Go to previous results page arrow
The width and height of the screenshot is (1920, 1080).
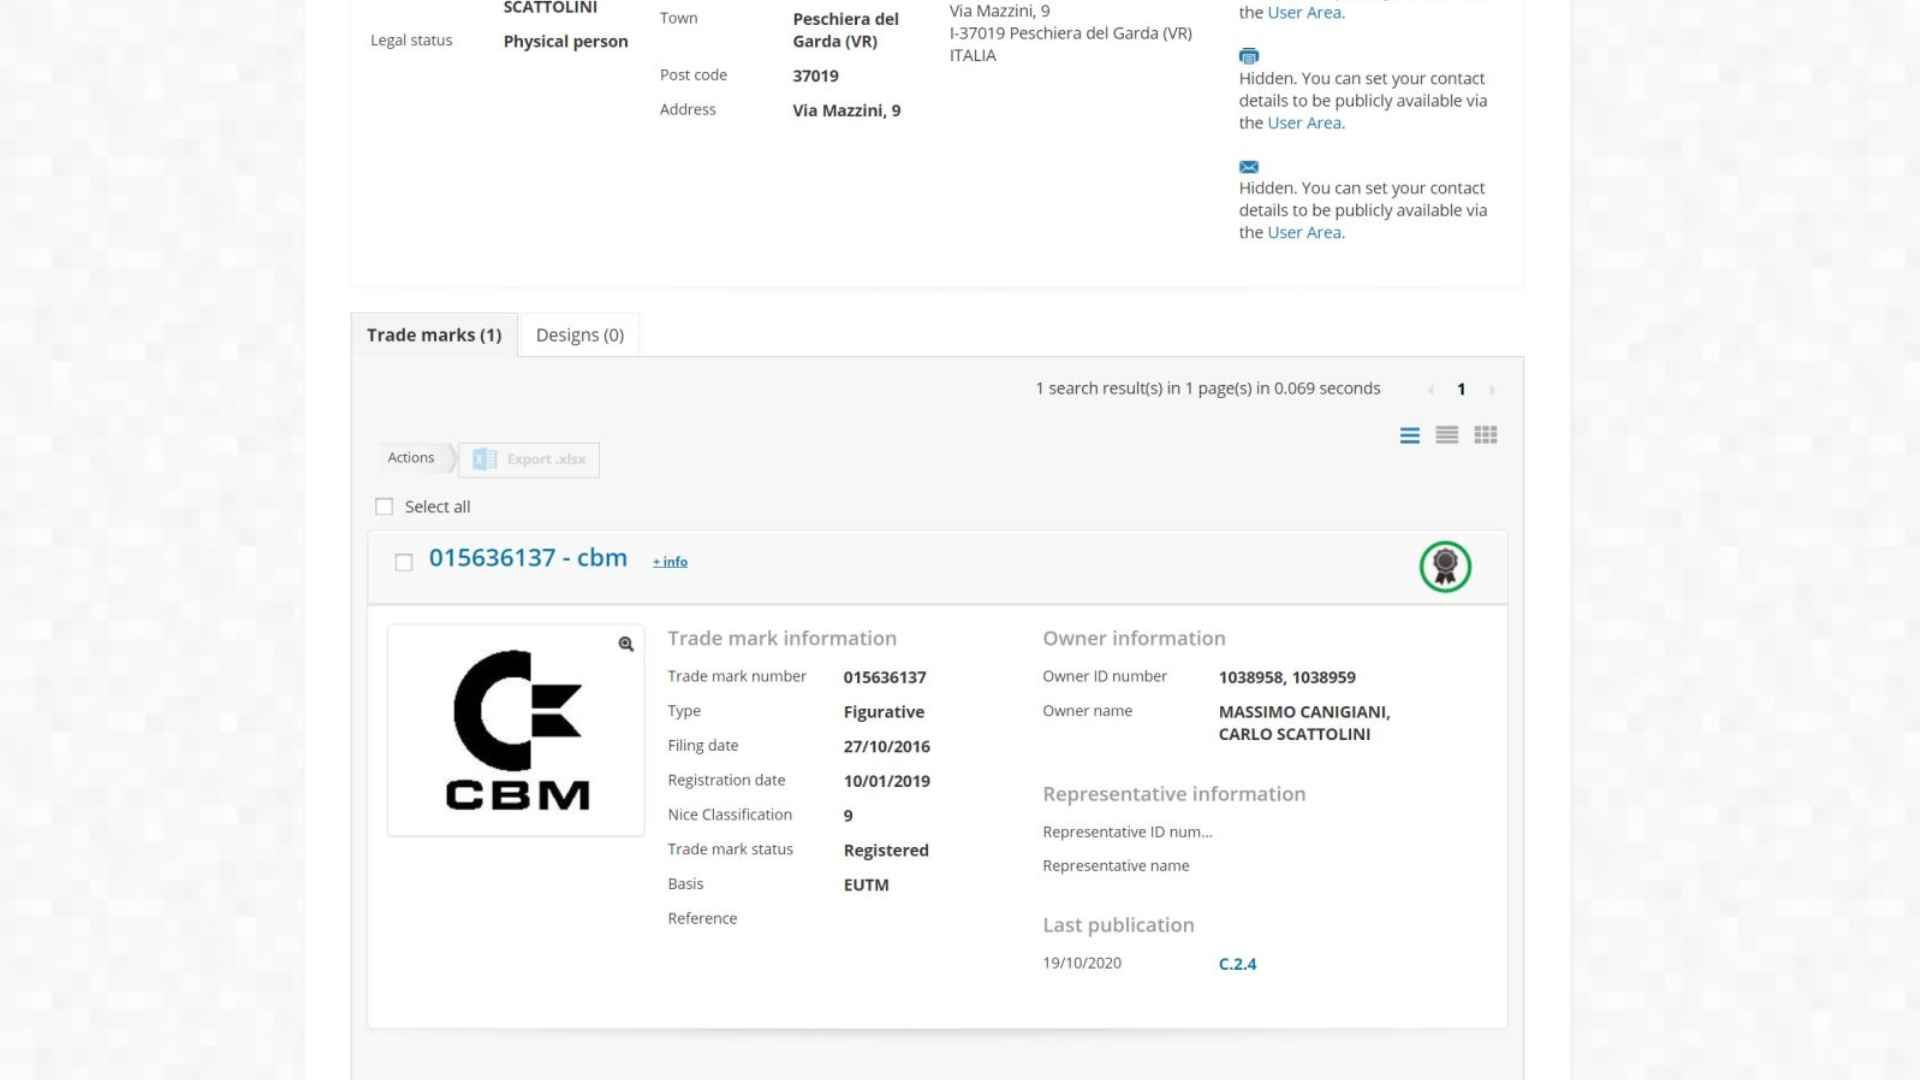[x=1431, y=390]
